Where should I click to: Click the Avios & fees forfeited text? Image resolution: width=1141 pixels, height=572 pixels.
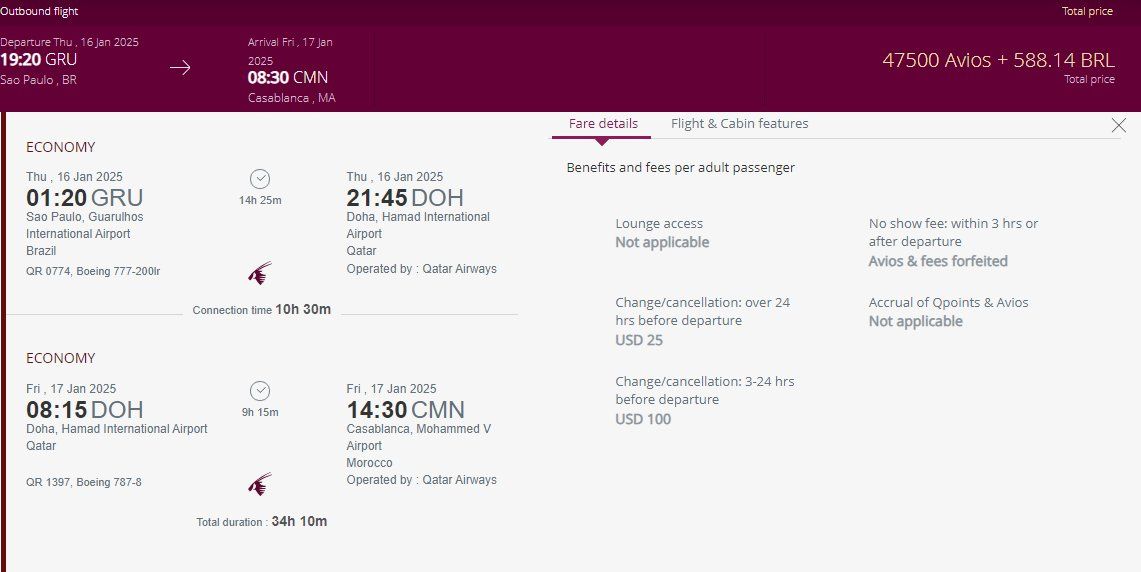click(938, 261)
